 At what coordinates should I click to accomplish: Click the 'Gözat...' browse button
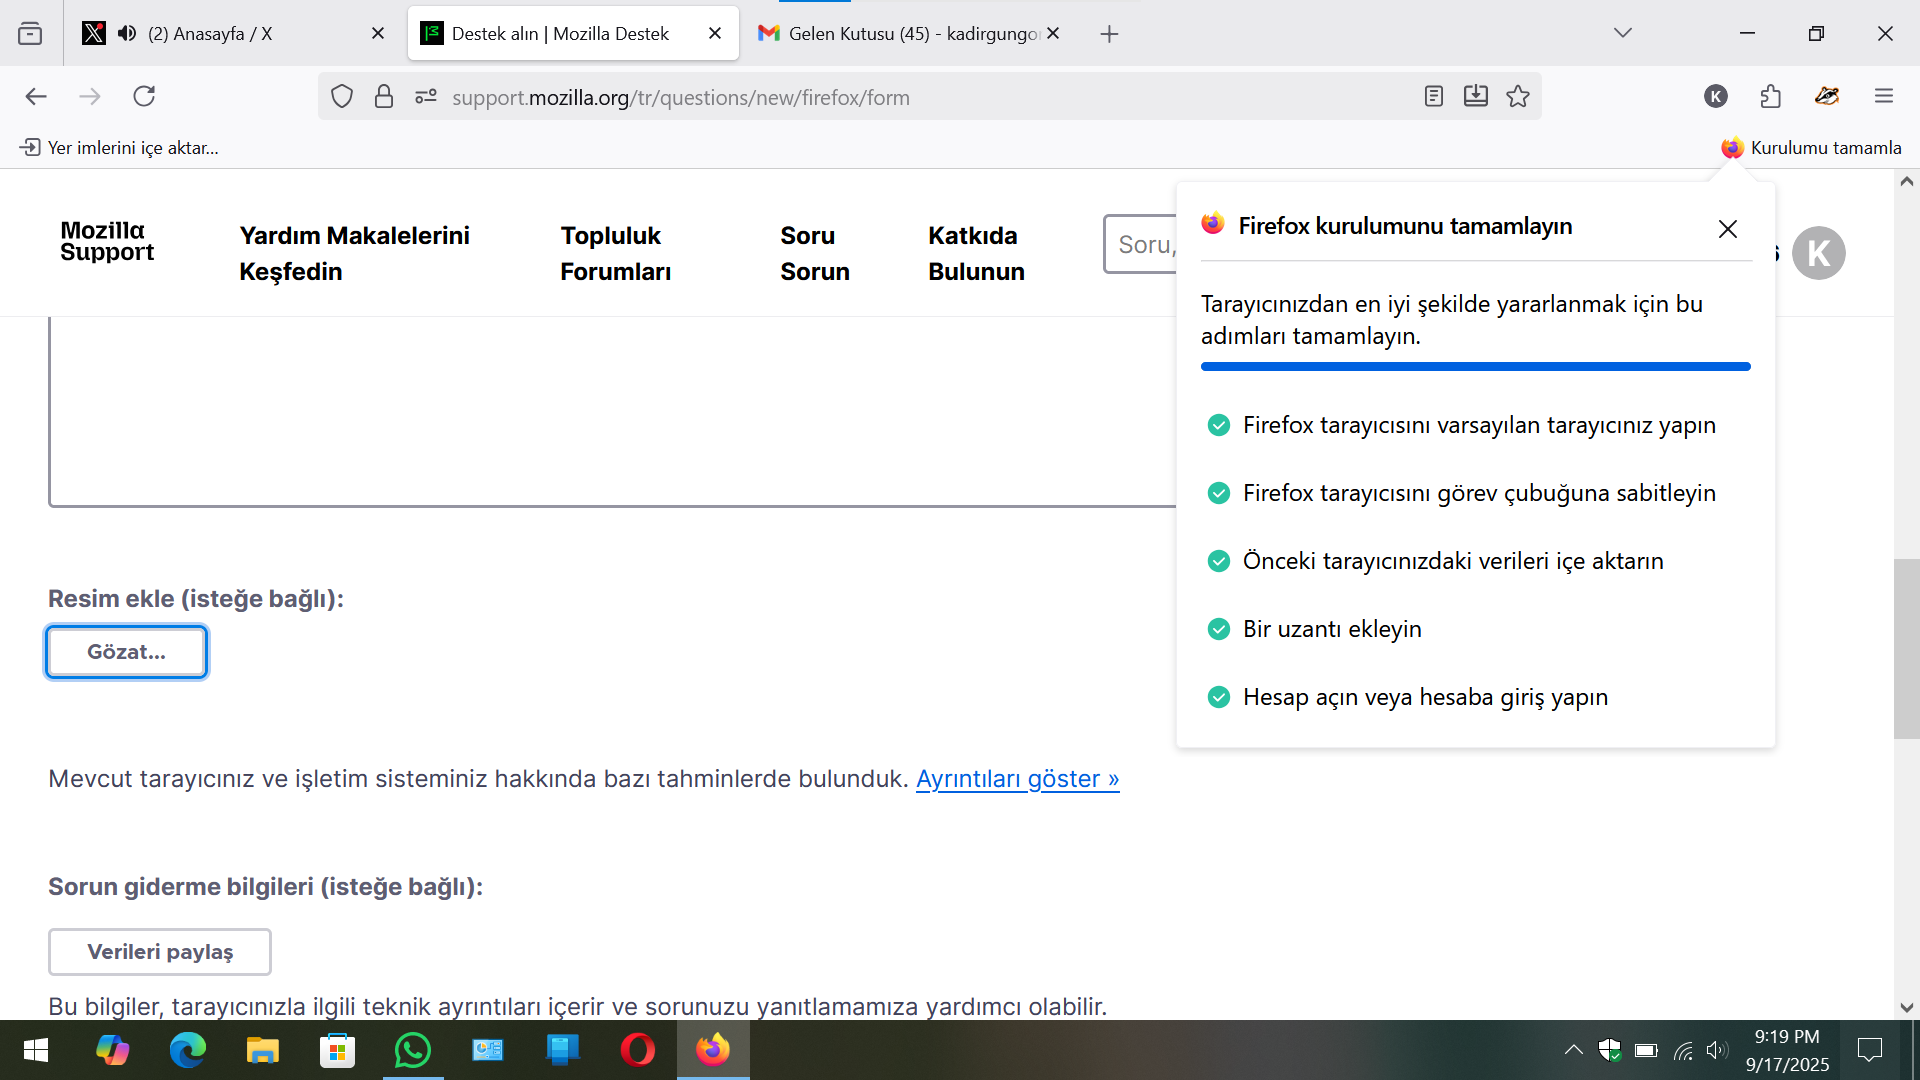[126, 652]
